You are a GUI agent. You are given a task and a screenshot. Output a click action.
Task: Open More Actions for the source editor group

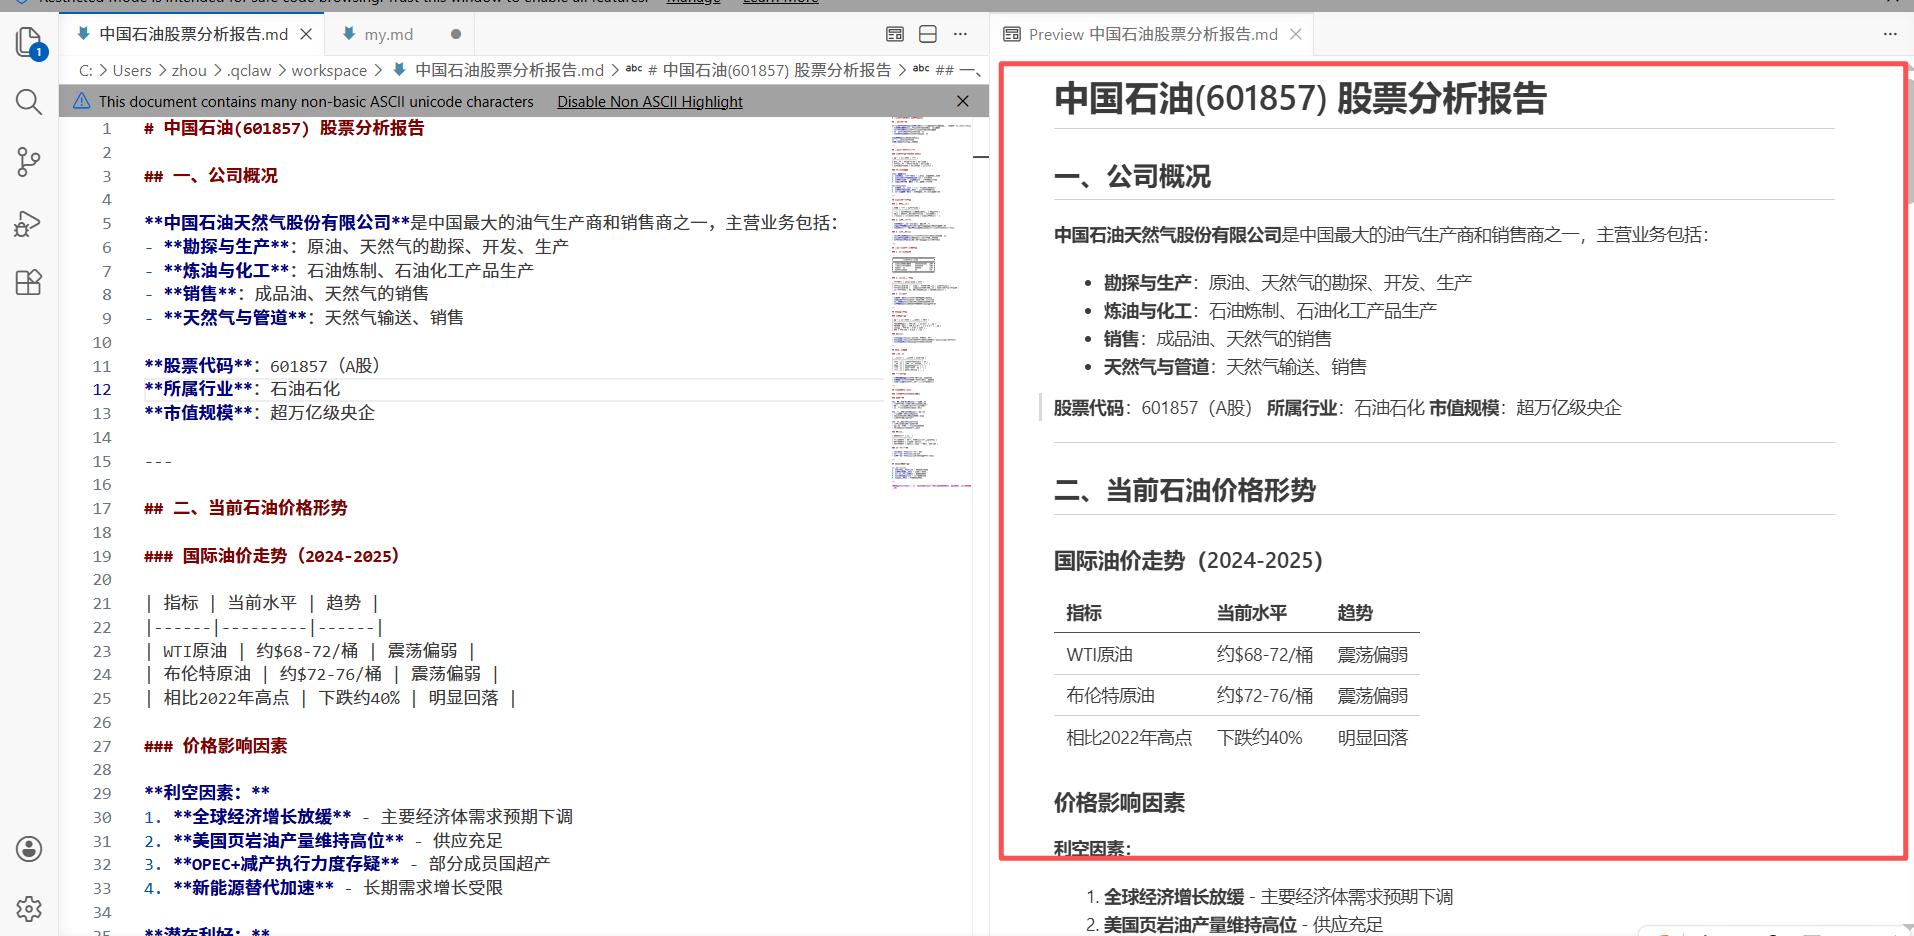960,34
